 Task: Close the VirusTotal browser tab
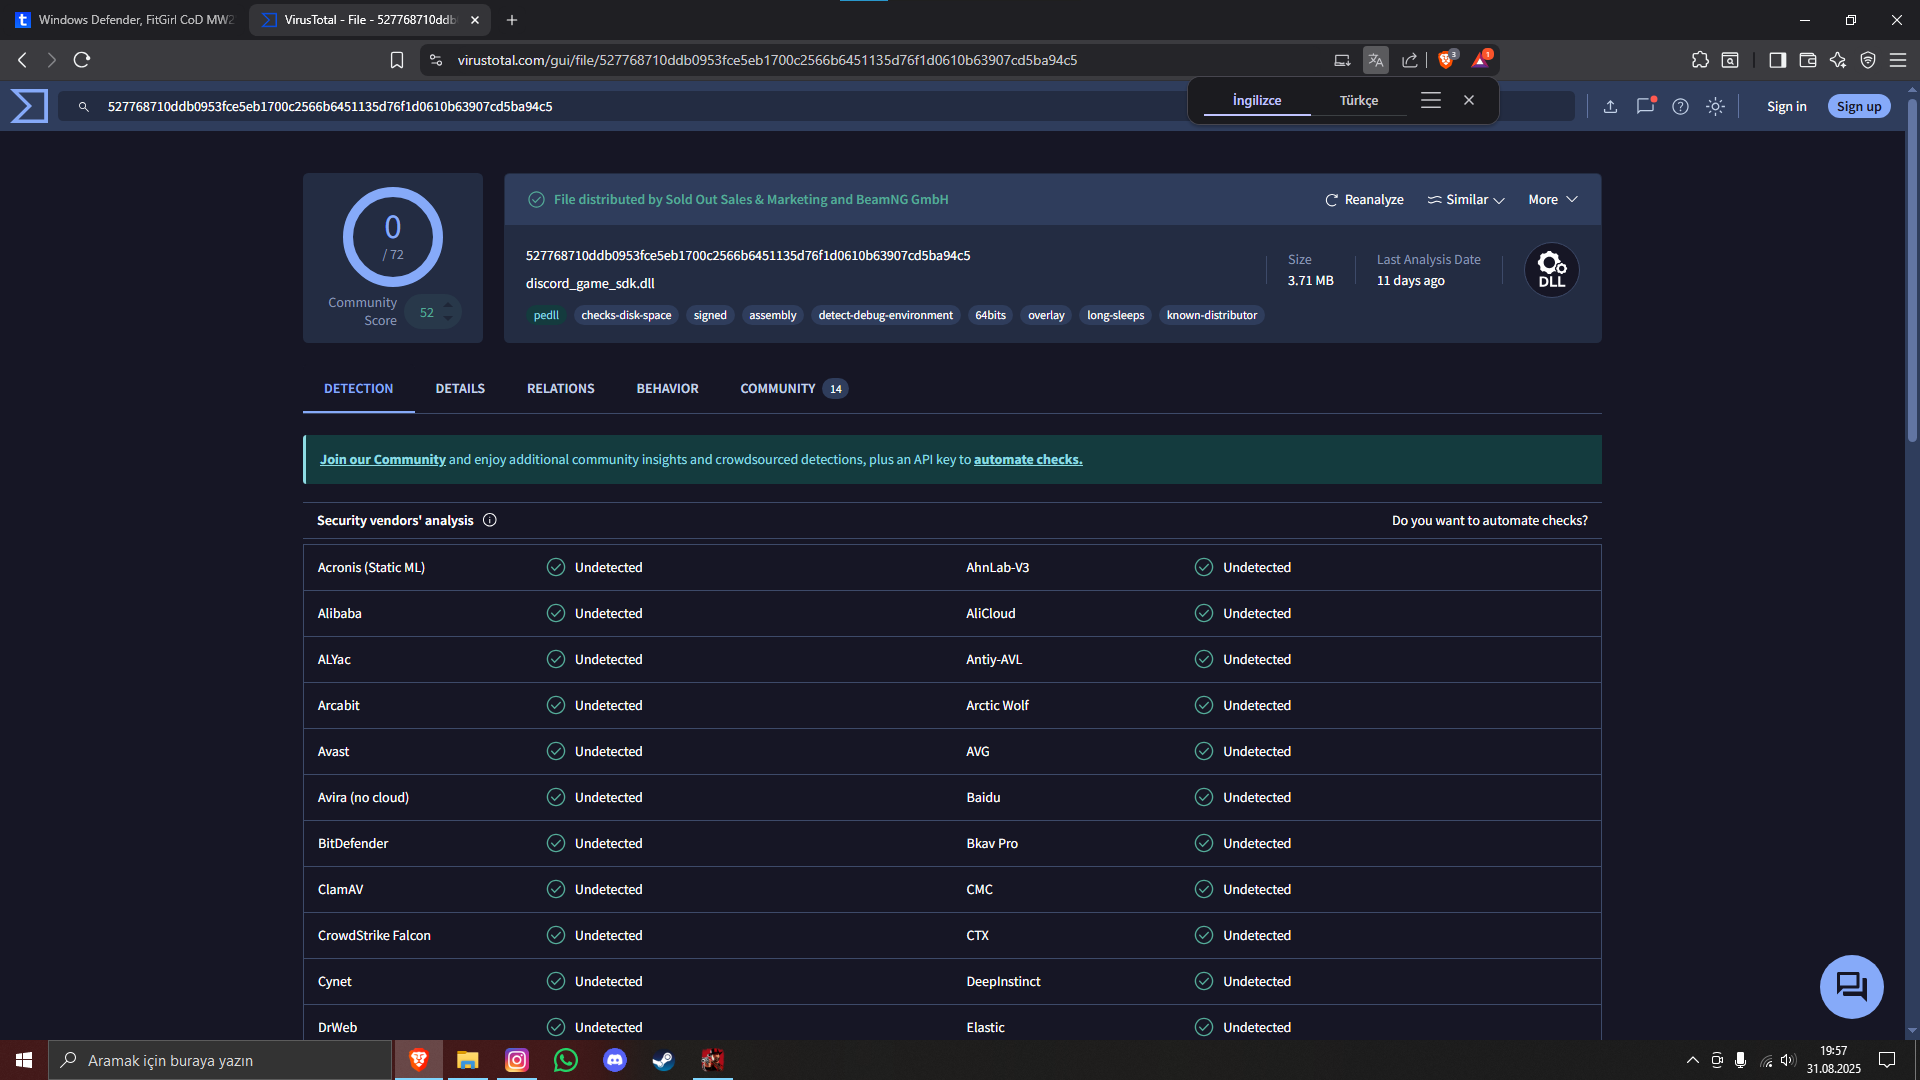(475, 20)
